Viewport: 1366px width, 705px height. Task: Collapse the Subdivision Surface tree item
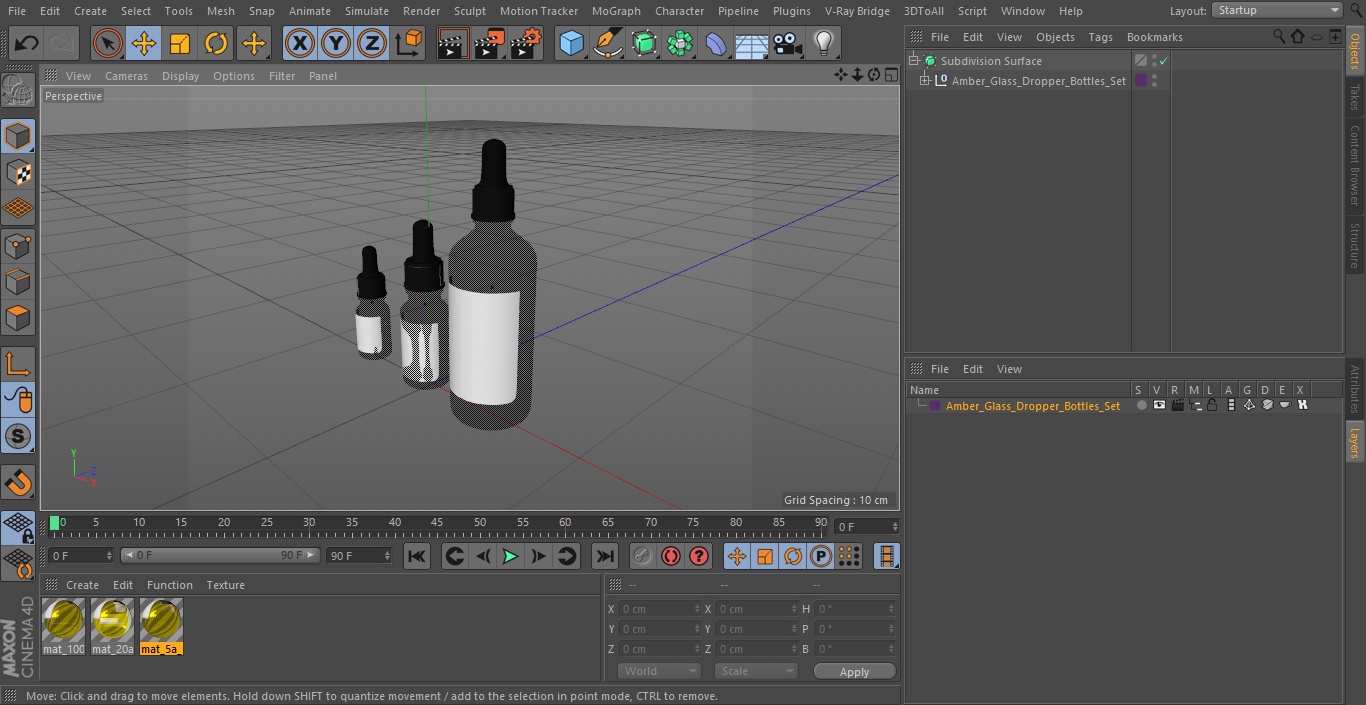pos(914,61)
